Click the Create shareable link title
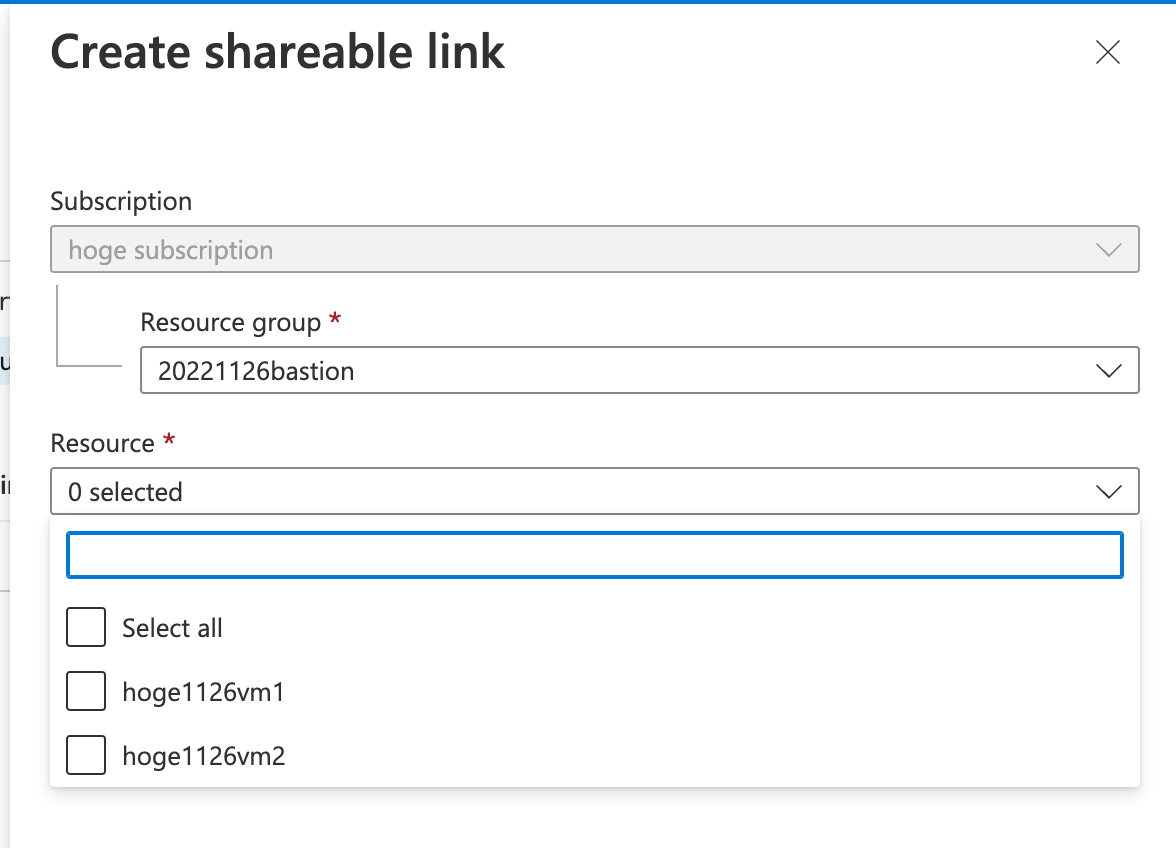The height and width of the screenshot is (848, 1176). (x=278, y=52)
